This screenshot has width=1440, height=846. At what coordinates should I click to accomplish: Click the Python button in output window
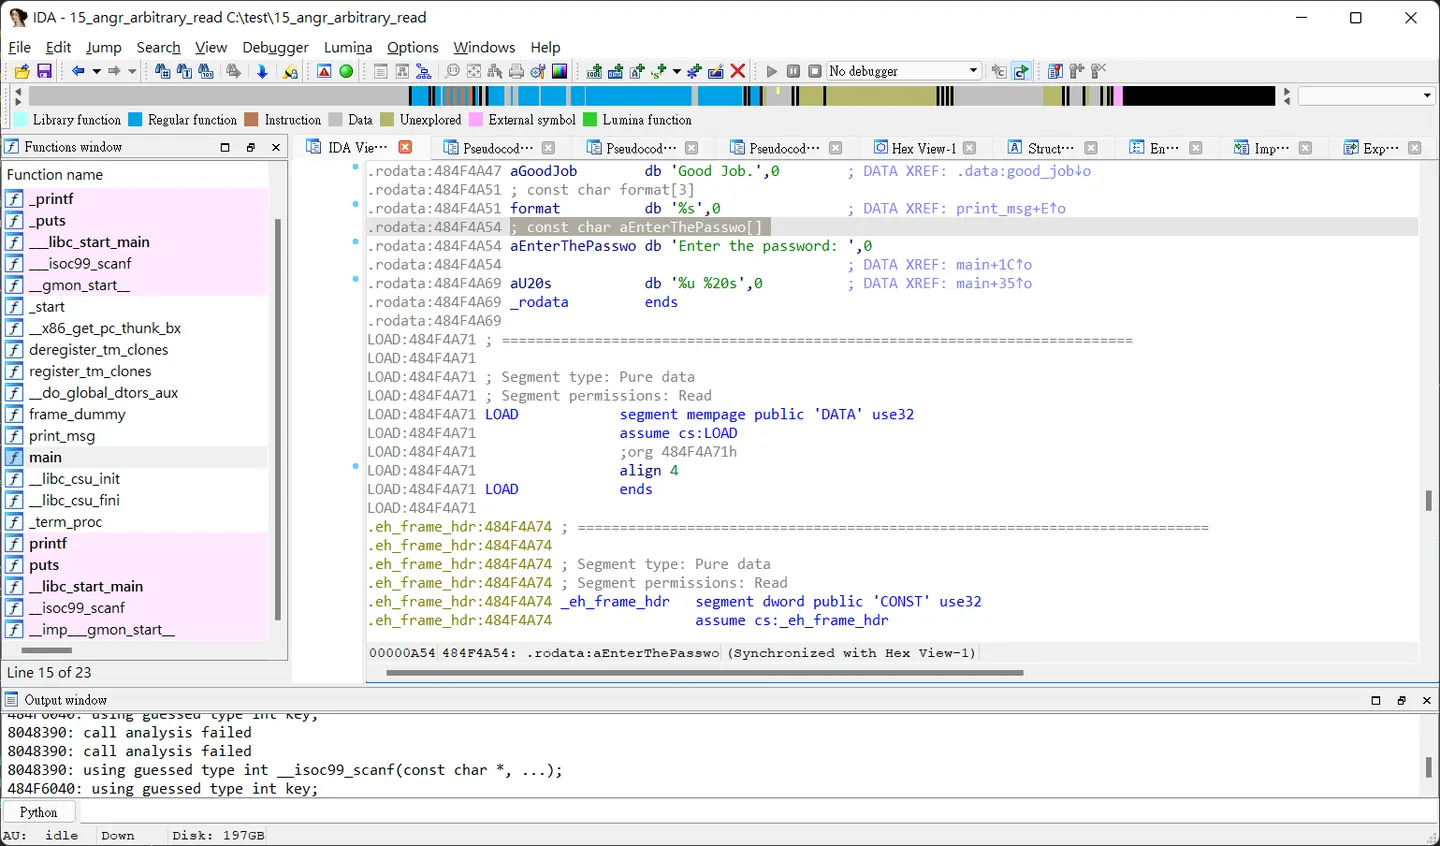(x=38, y=812)
